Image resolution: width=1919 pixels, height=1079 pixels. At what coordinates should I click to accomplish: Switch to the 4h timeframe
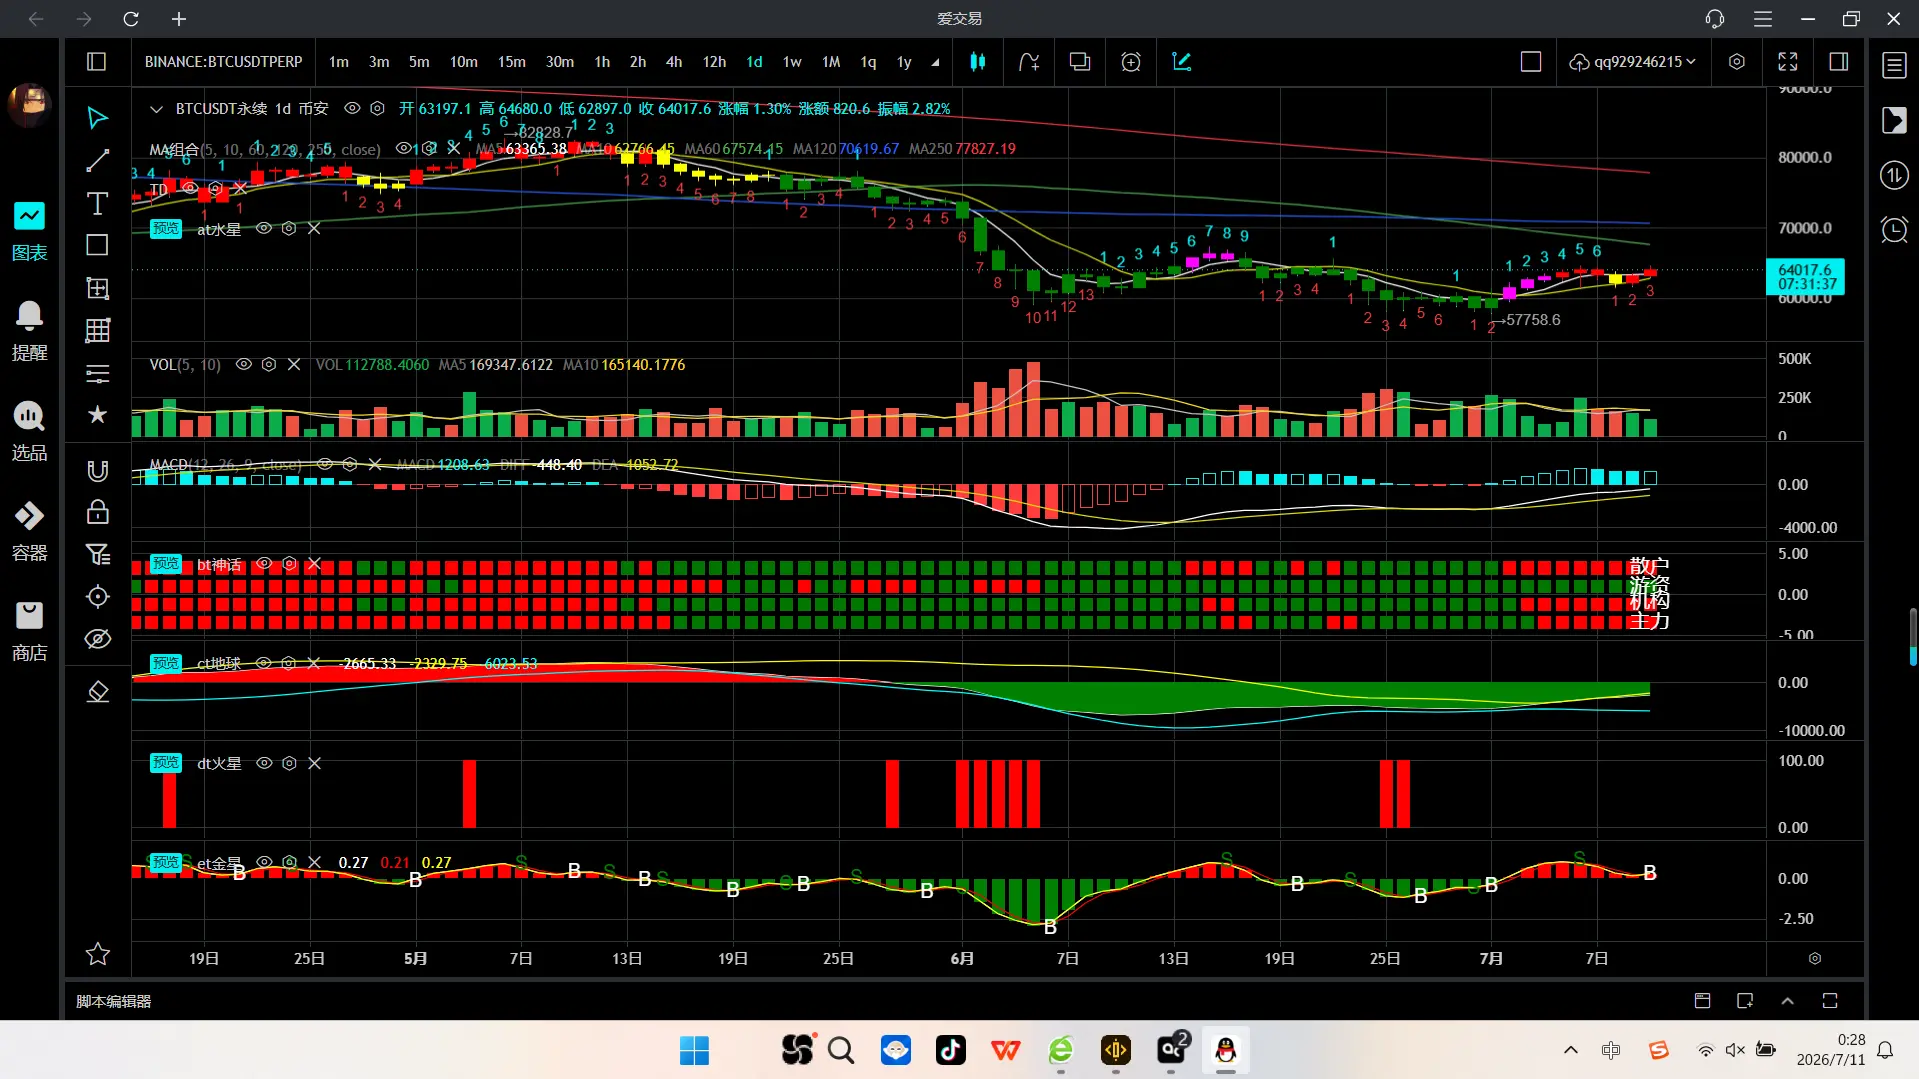(x=674, y=62)
